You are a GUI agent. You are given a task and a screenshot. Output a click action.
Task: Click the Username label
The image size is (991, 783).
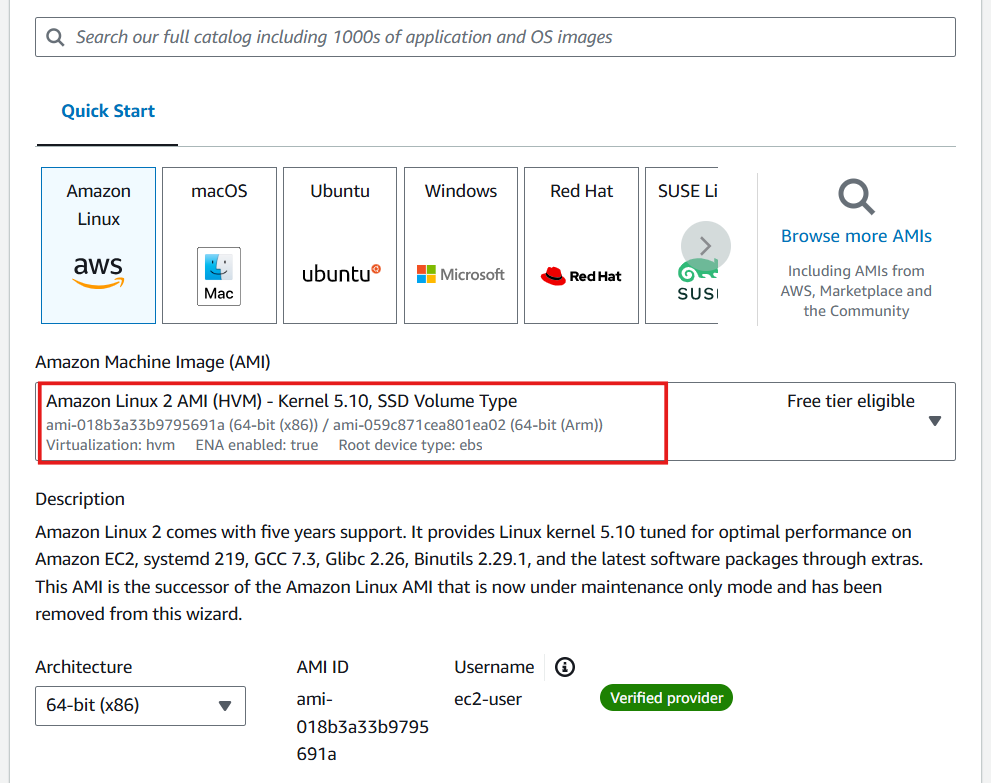(x=494, y=667)
